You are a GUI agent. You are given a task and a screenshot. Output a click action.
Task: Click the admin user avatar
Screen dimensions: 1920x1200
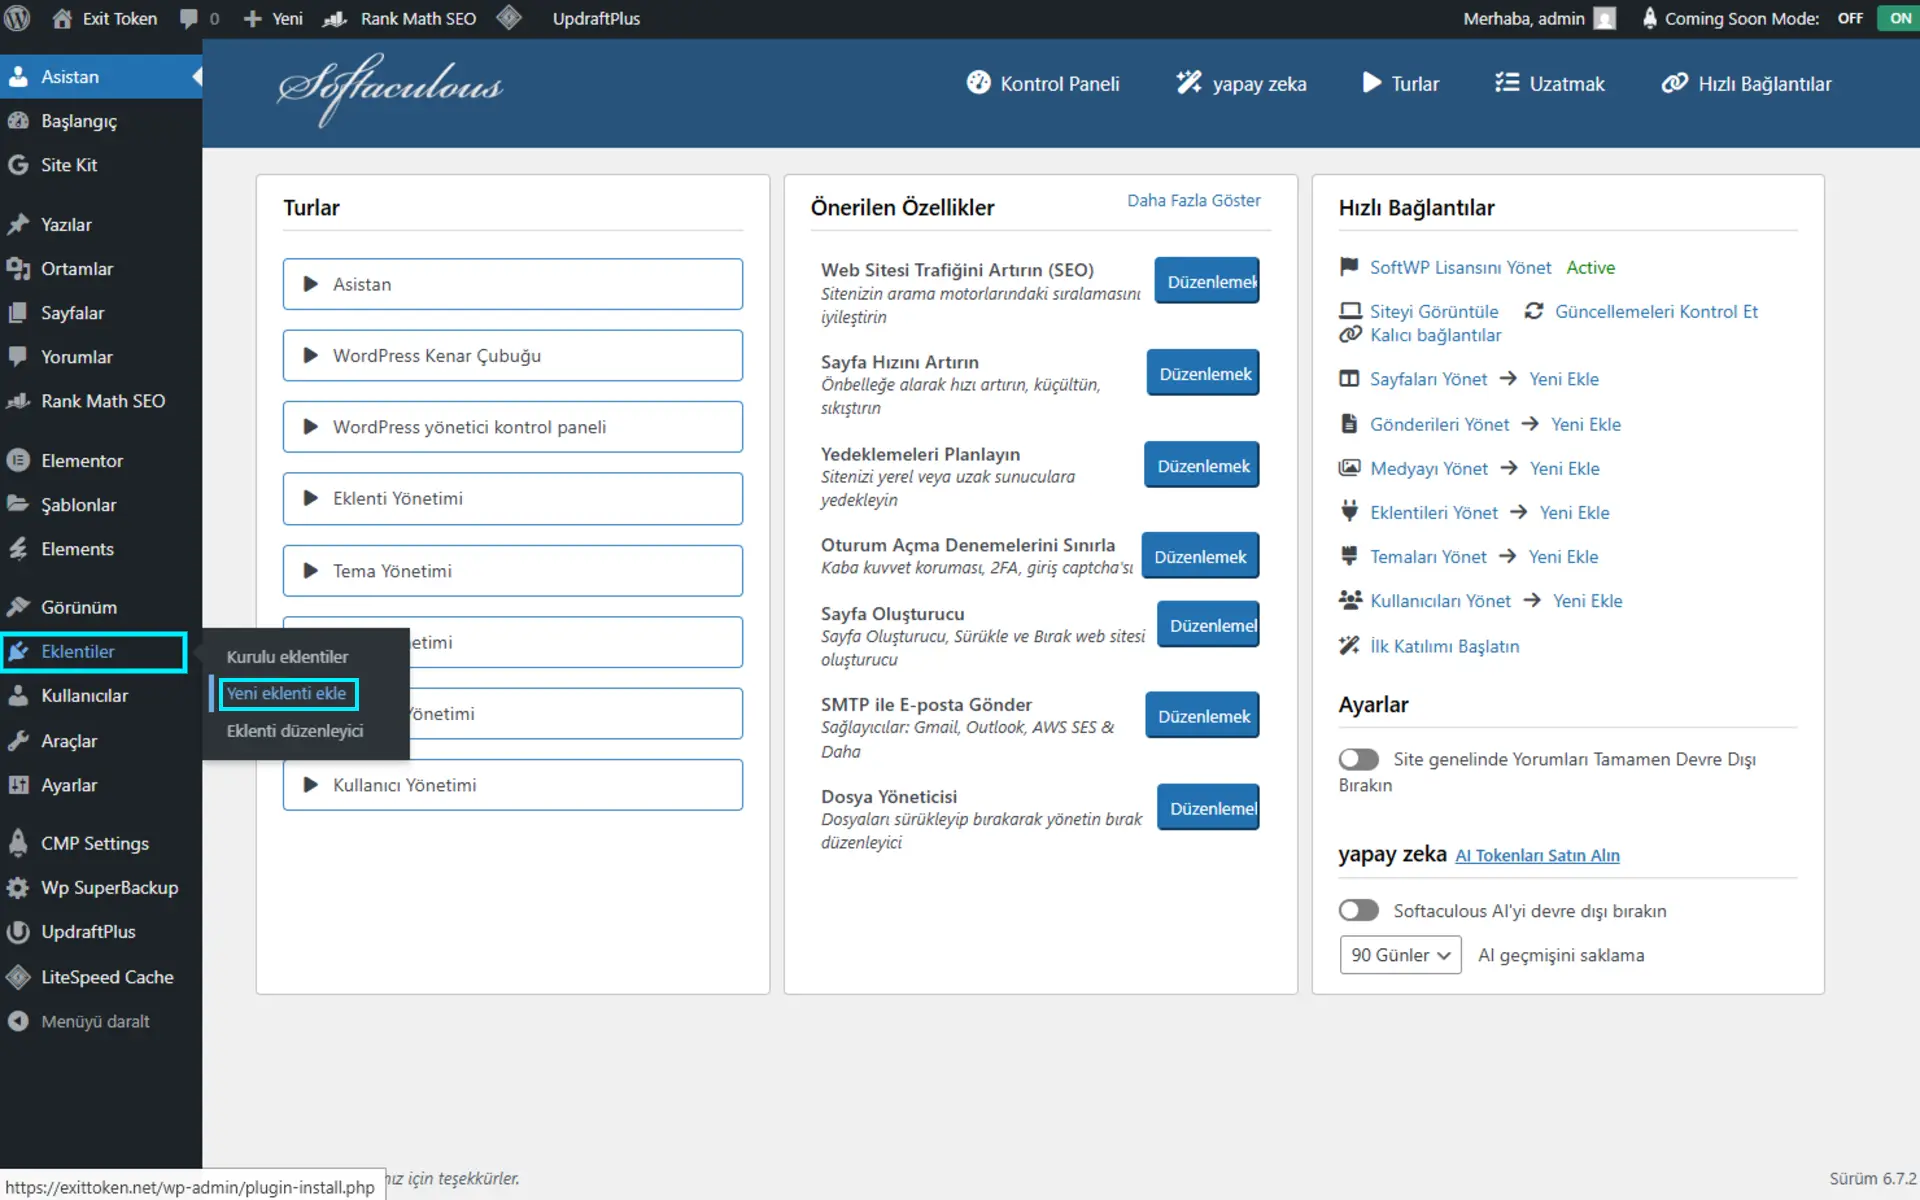point(1604,19)
